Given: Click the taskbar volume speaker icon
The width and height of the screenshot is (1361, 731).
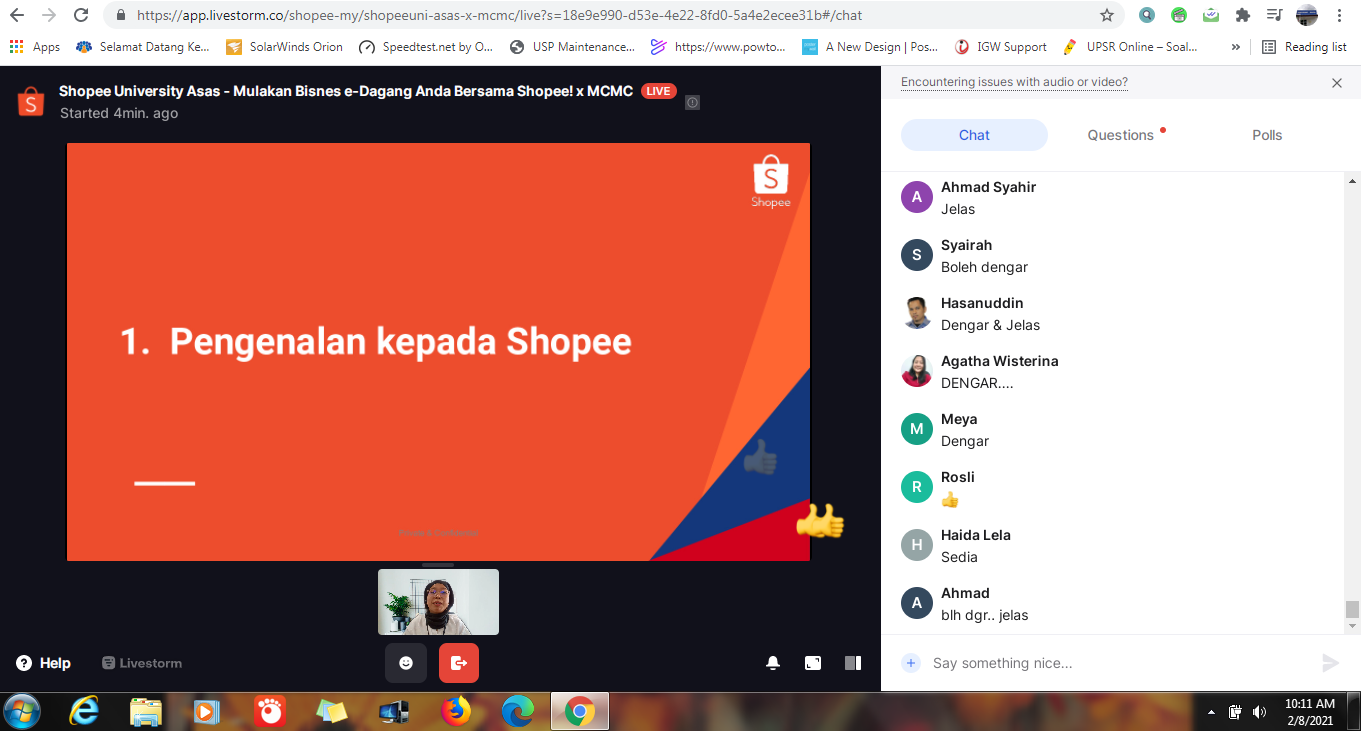Looking at the screenshot, I should coord(1259,712).
